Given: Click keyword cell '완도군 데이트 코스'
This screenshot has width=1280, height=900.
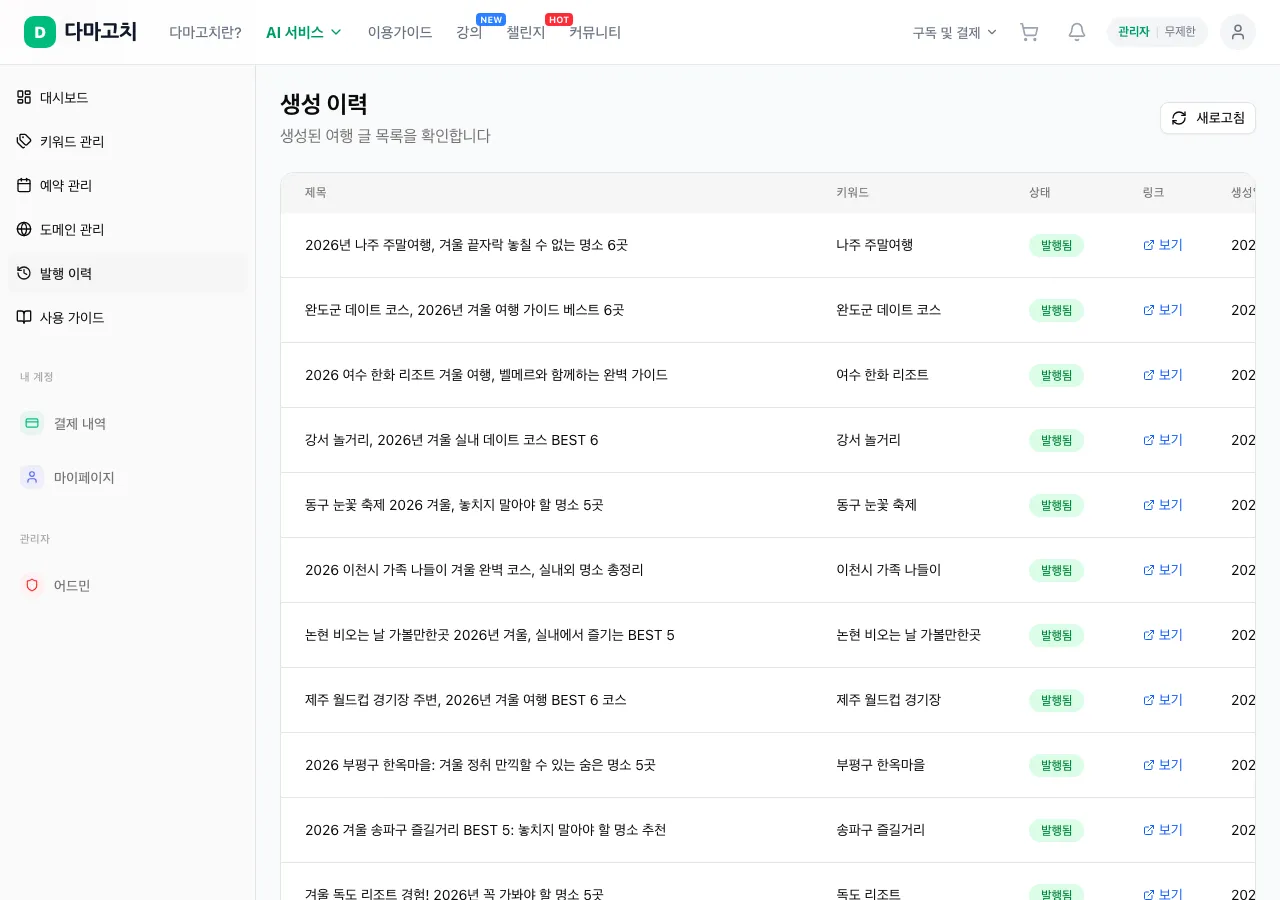Looking at the screenshot, I should tap(888, 310).
